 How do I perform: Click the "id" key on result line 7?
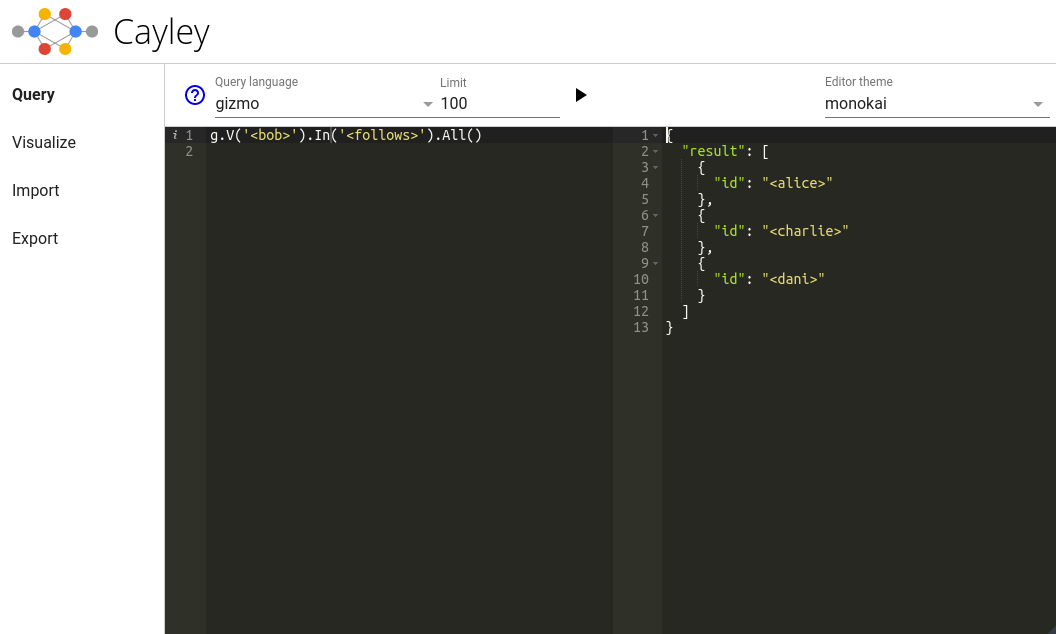[729, 231]
